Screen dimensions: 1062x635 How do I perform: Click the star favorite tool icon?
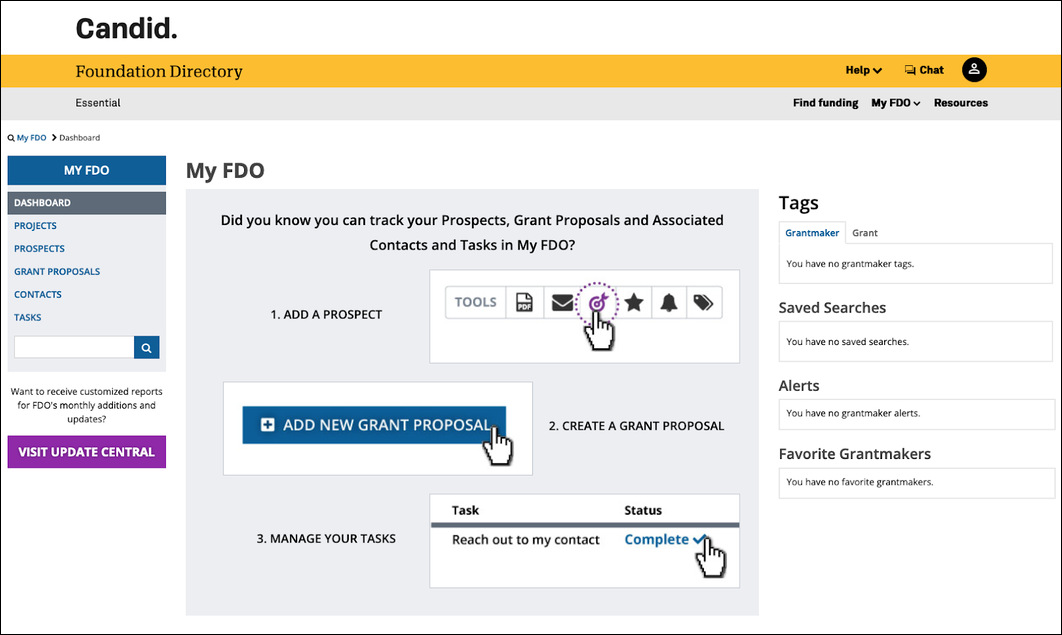(634, 303)
